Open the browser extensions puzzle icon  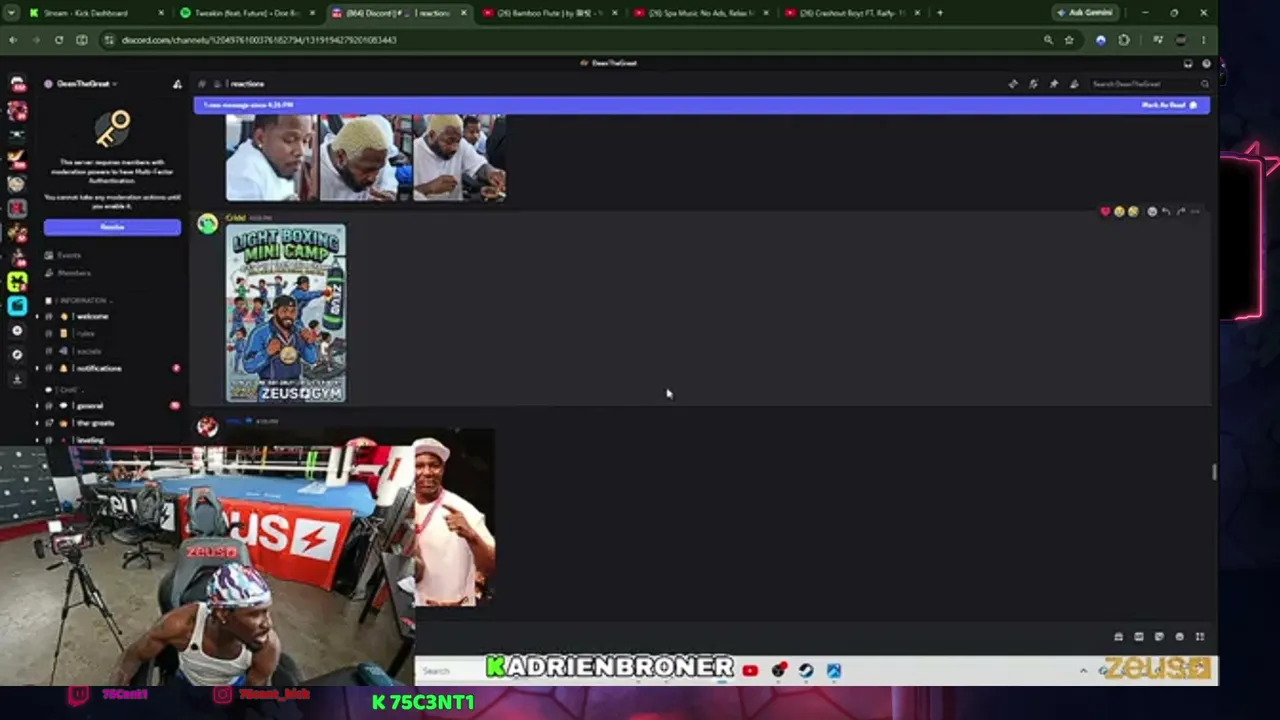(x=1124, y=40)
